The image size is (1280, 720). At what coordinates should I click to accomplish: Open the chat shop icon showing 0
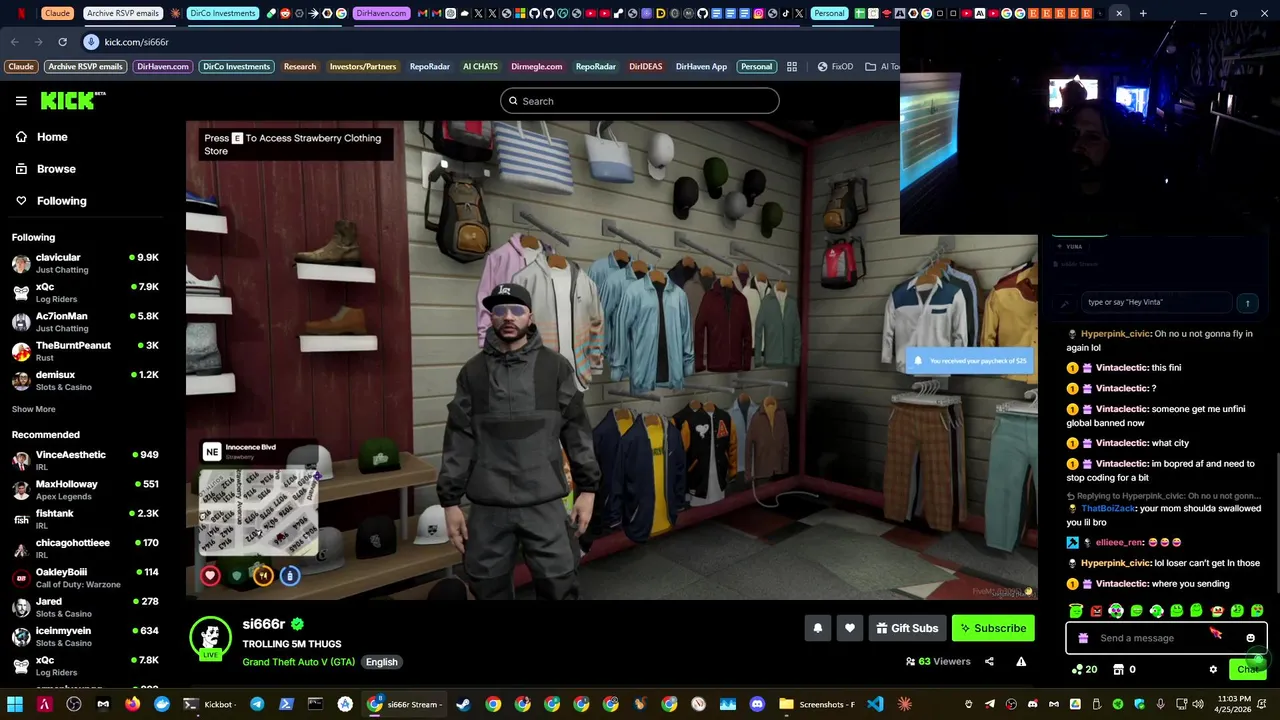[1124, 669]
